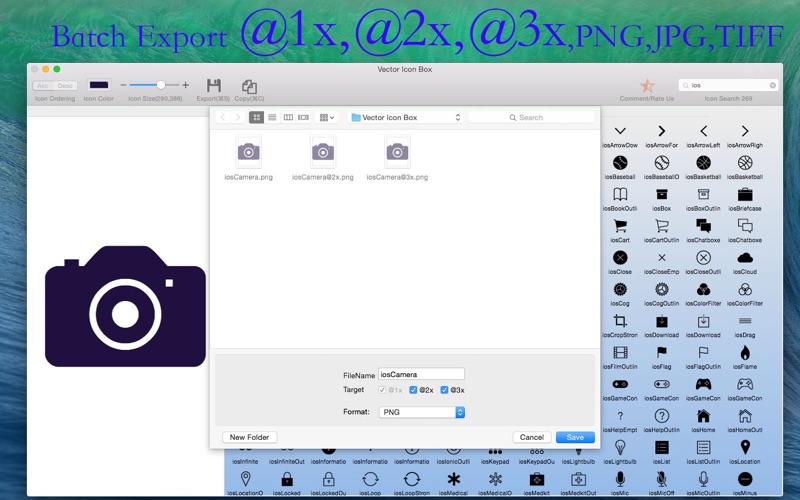This screenshot has width=800, height=500.
Task: Select the iosBriefcase icon
Action: coord(745,194)
